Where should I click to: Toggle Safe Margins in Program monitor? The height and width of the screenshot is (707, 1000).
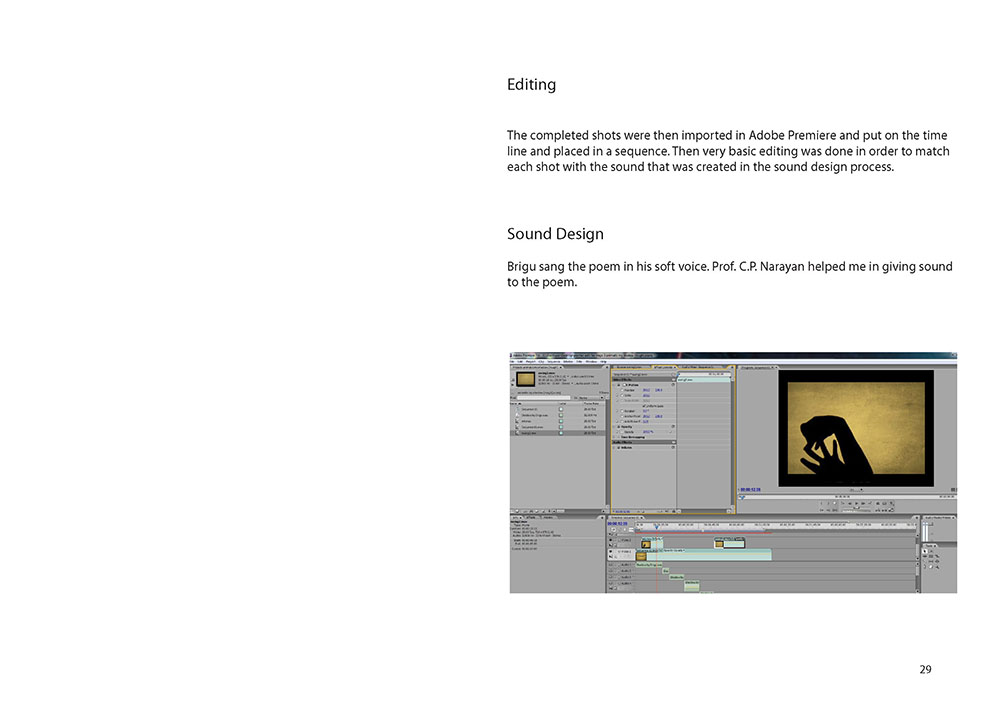[884, 503]
